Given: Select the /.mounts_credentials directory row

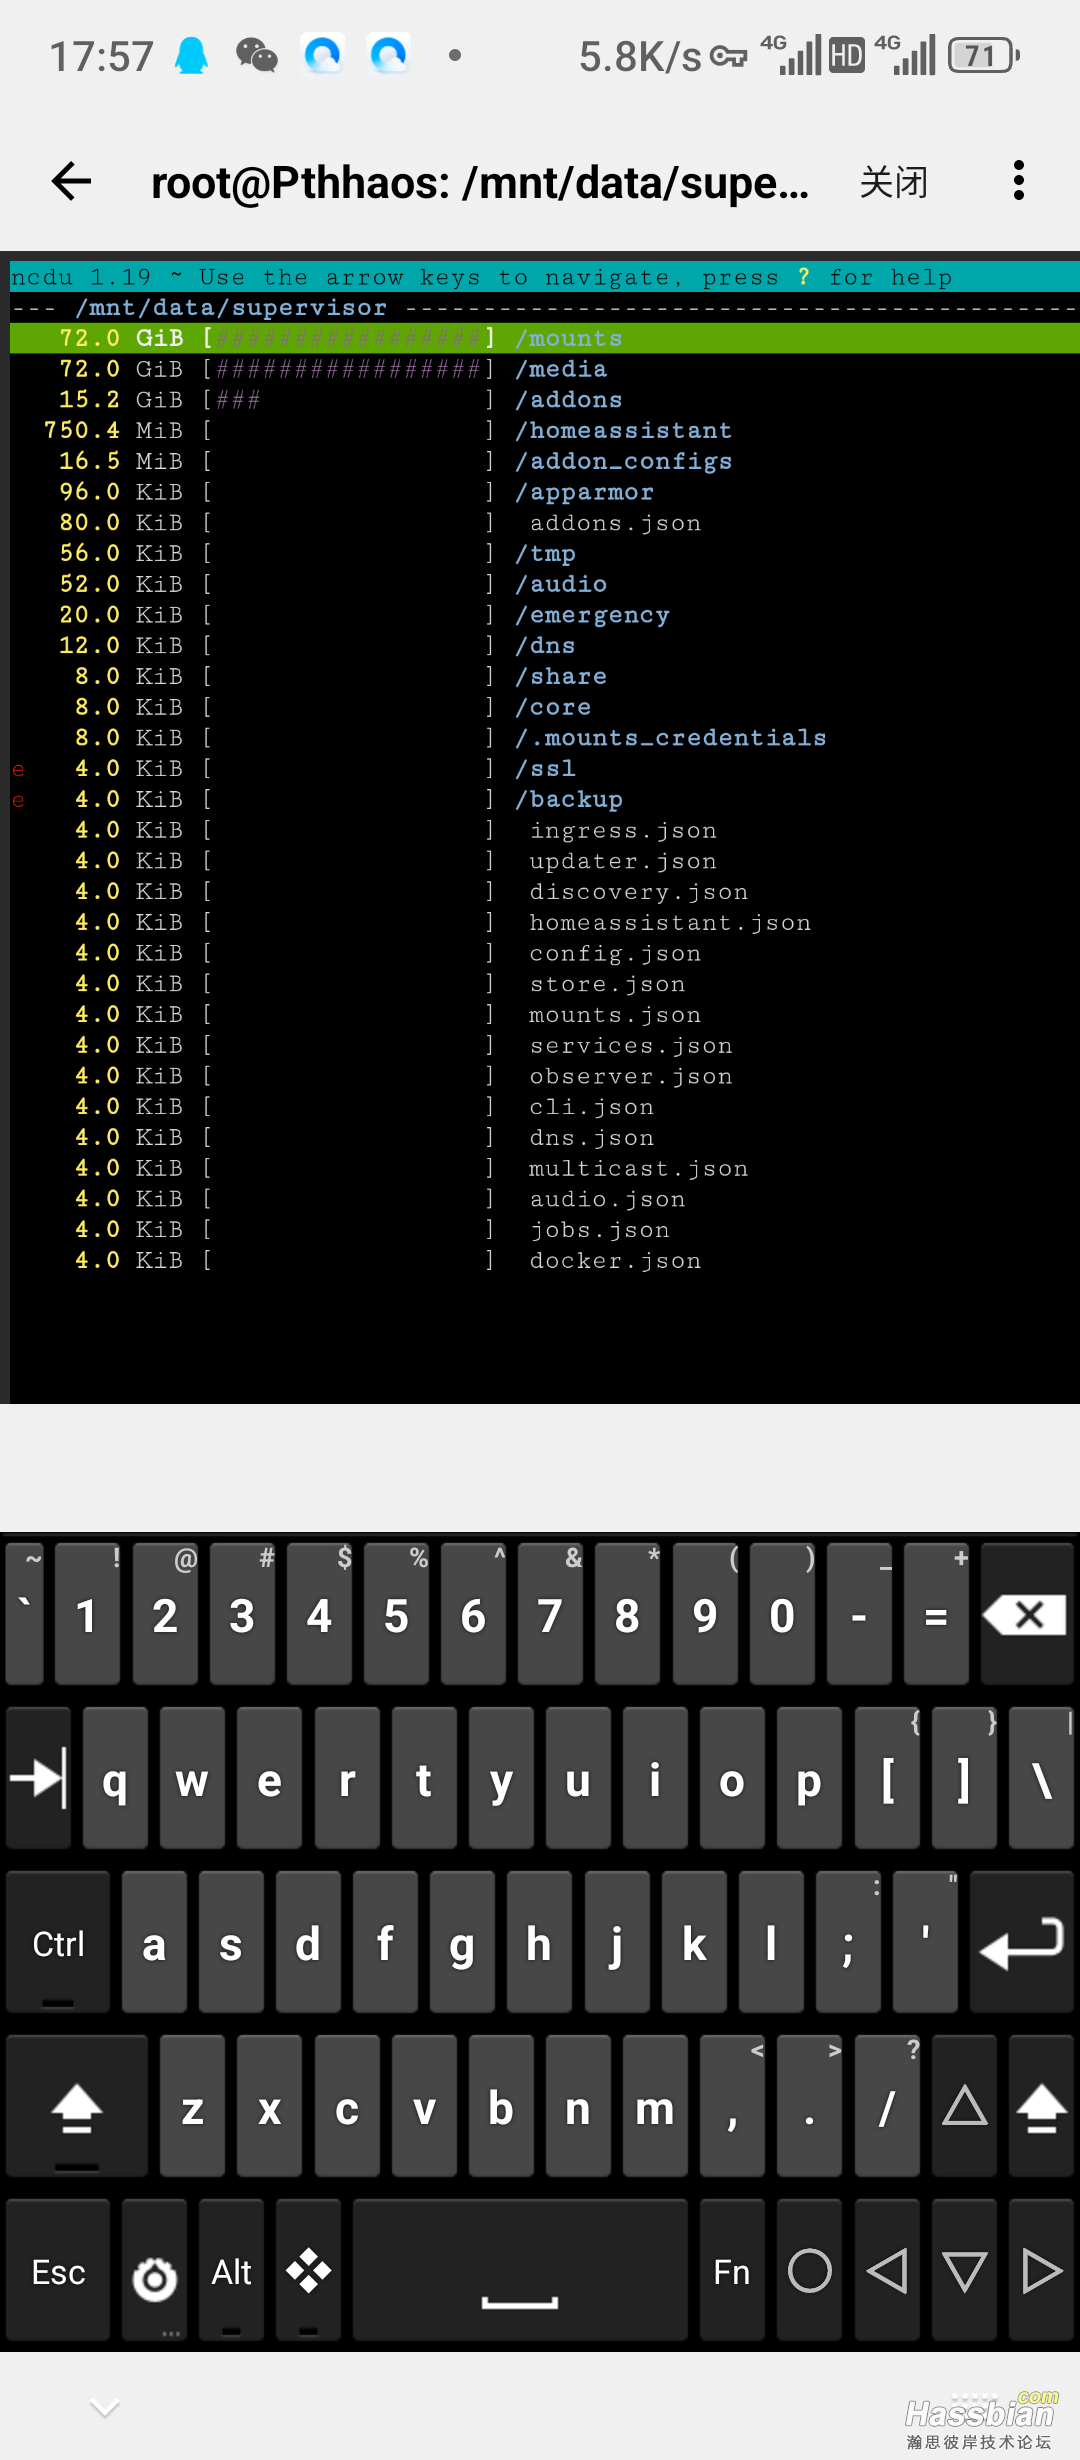Looking at the screenshot, I should (x=545, y=738).
